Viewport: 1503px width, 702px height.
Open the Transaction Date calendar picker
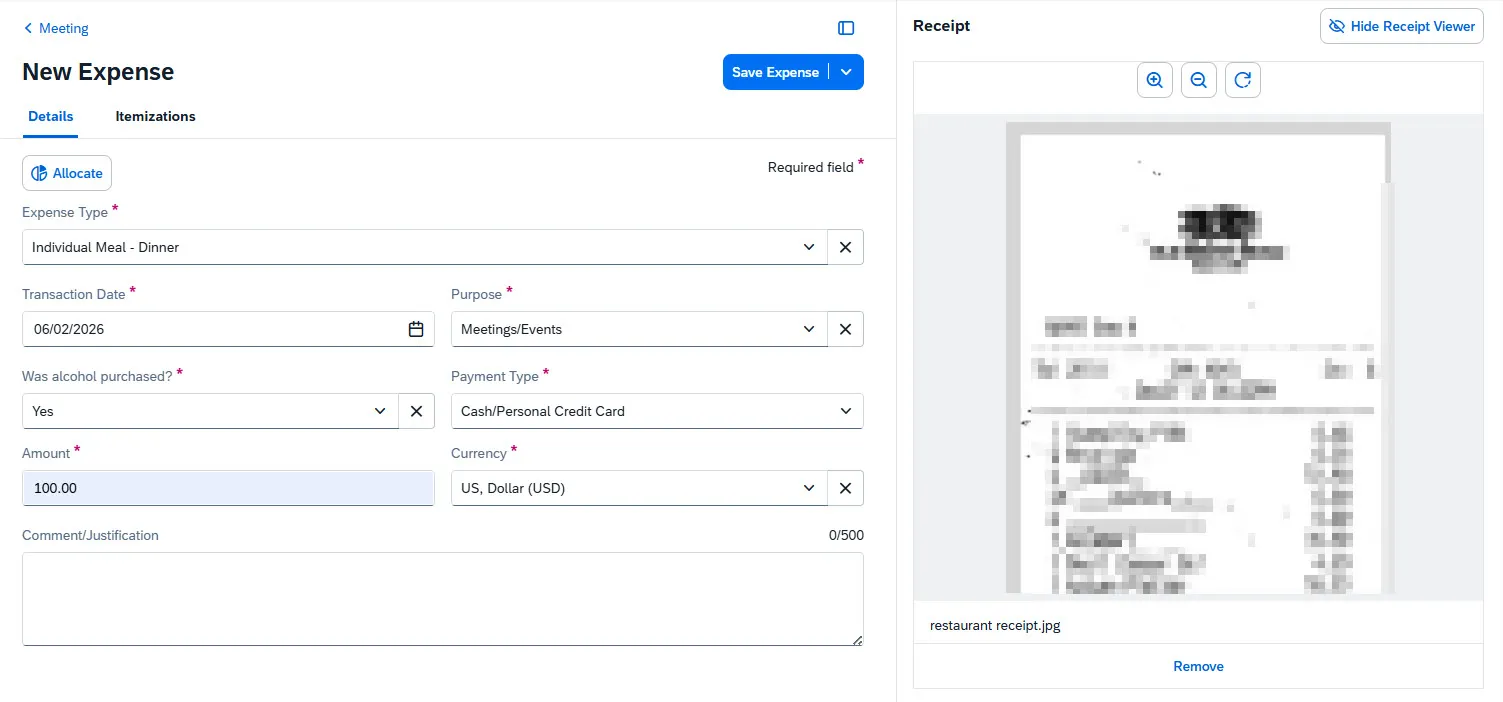(416, 329)
